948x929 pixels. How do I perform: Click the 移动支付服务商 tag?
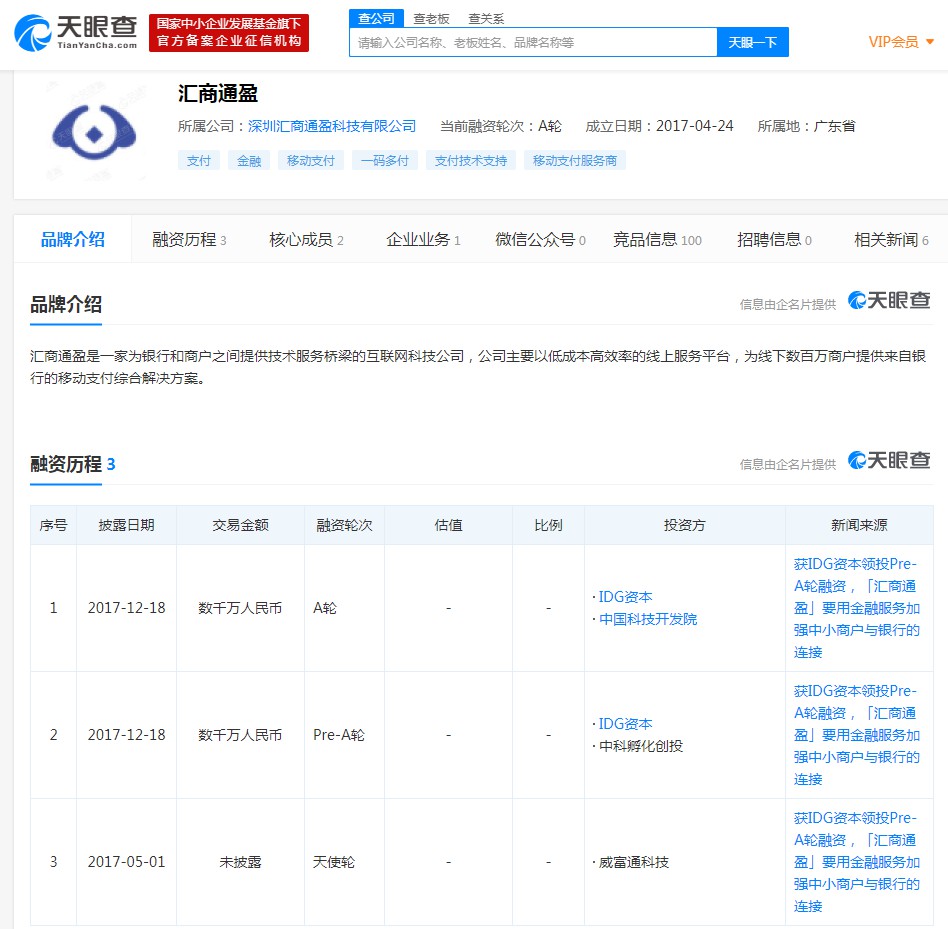point(574,161)
